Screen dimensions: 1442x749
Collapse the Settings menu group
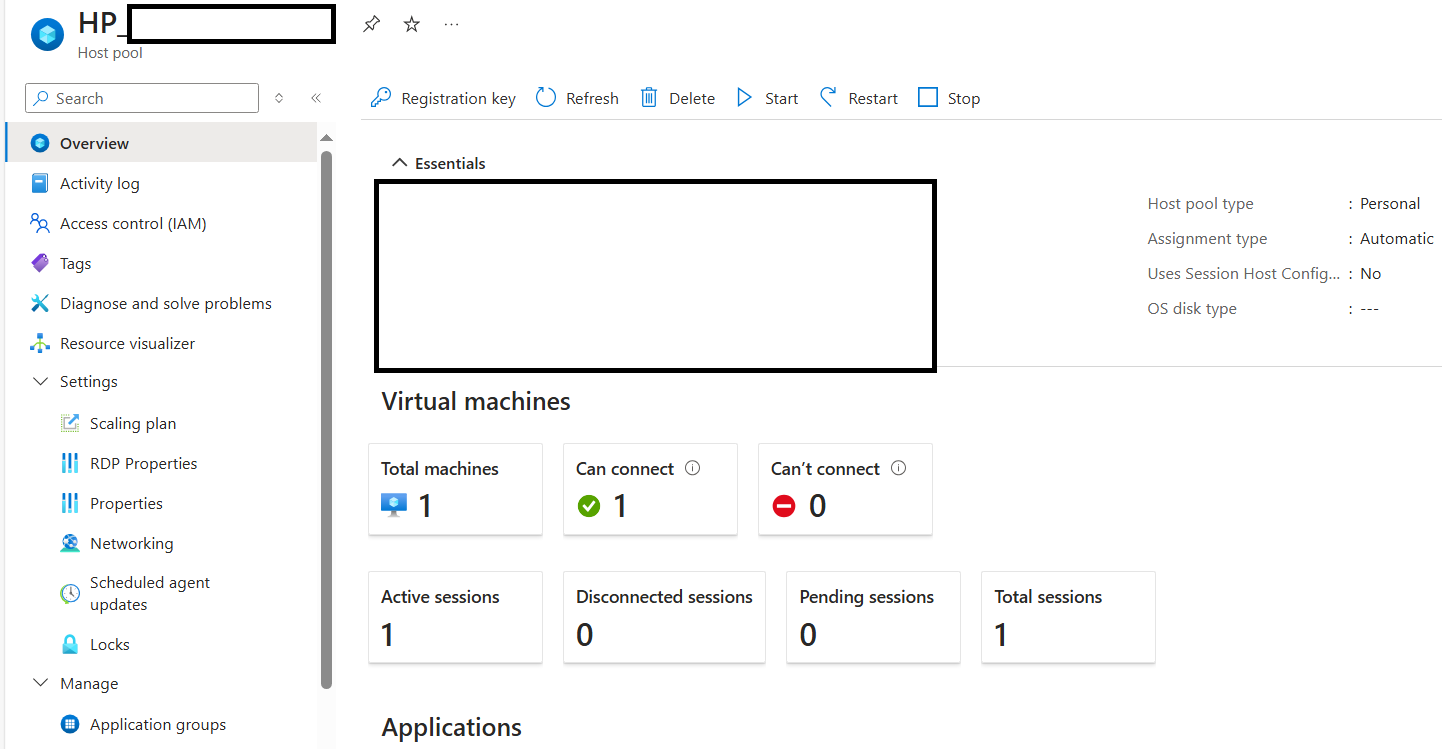pyautogui.click(x=41, y=381)
